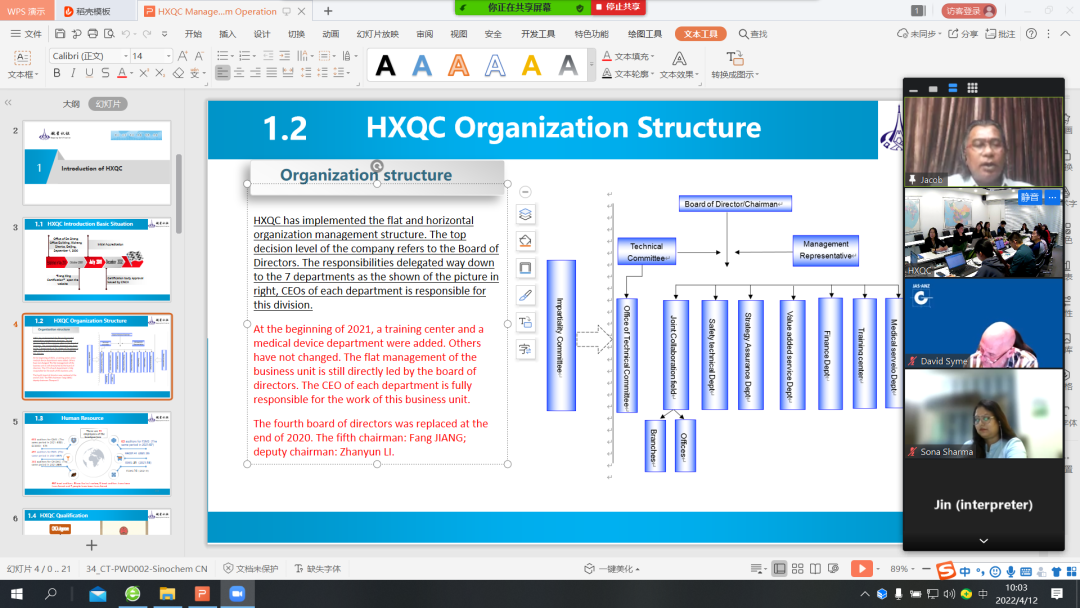Click the clear formatting eraser icon
This screenshot has height=608, width=1080.
click(178, 73)
